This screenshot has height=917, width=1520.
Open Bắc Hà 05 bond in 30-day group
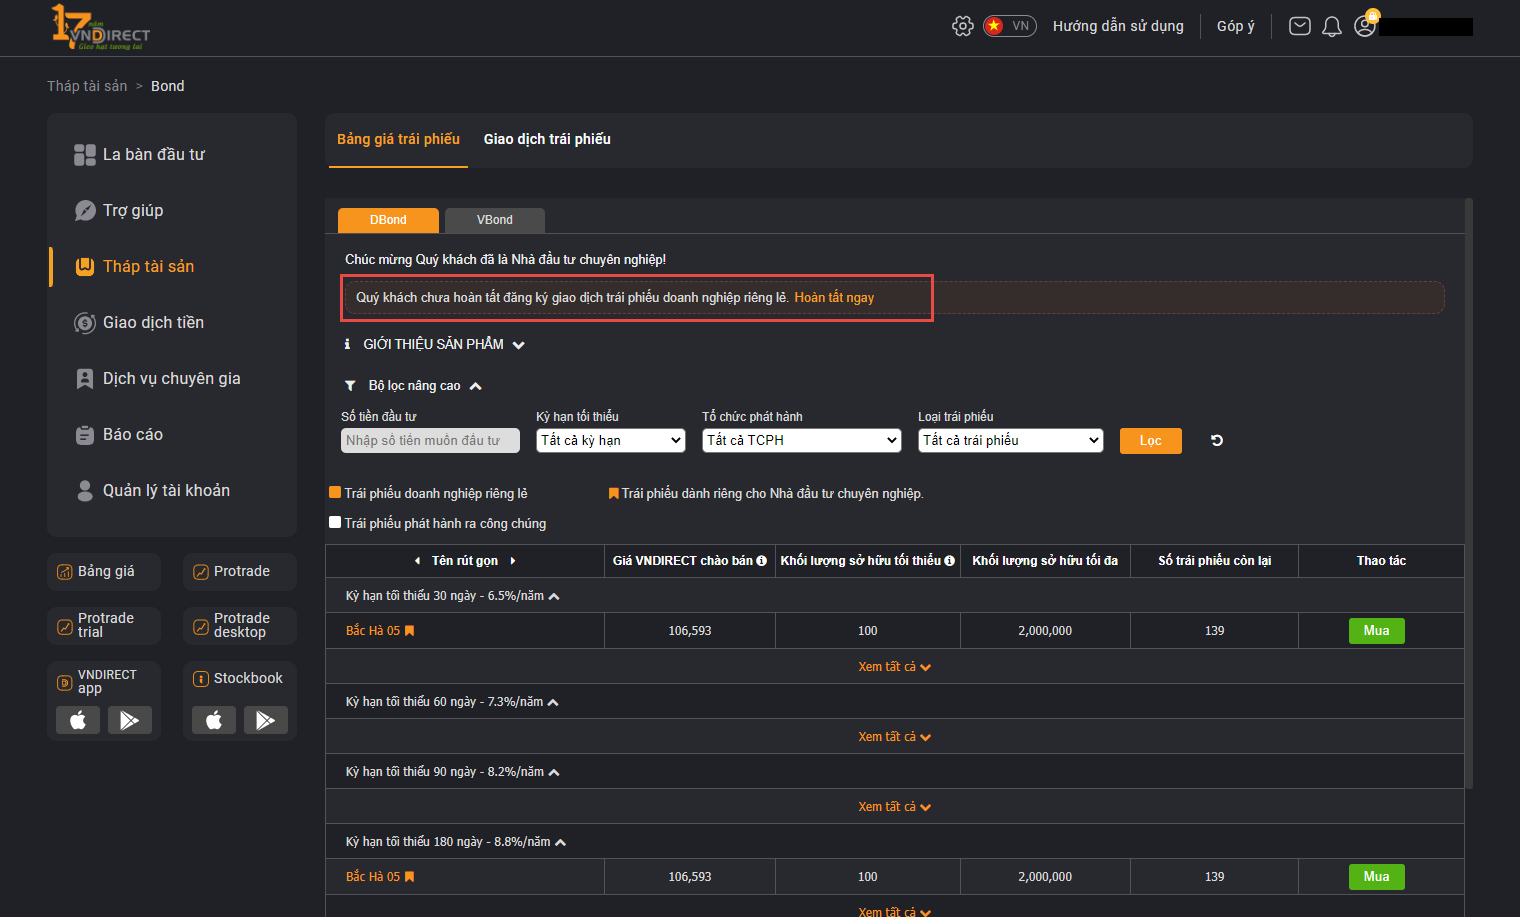(x=373, y=631)
